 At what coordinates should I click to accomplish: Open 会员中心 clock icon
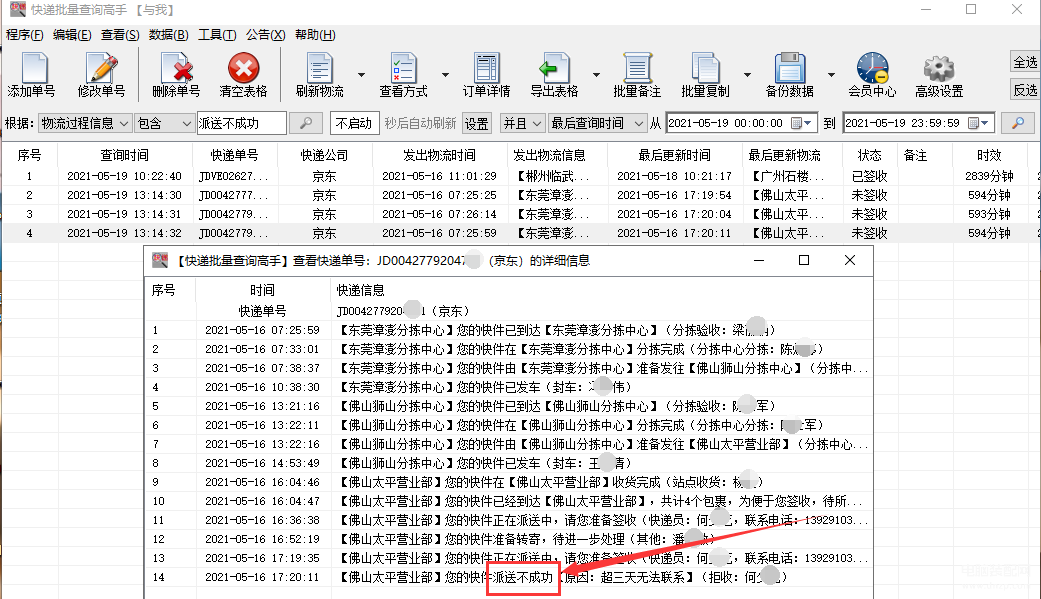click(871, 70)
